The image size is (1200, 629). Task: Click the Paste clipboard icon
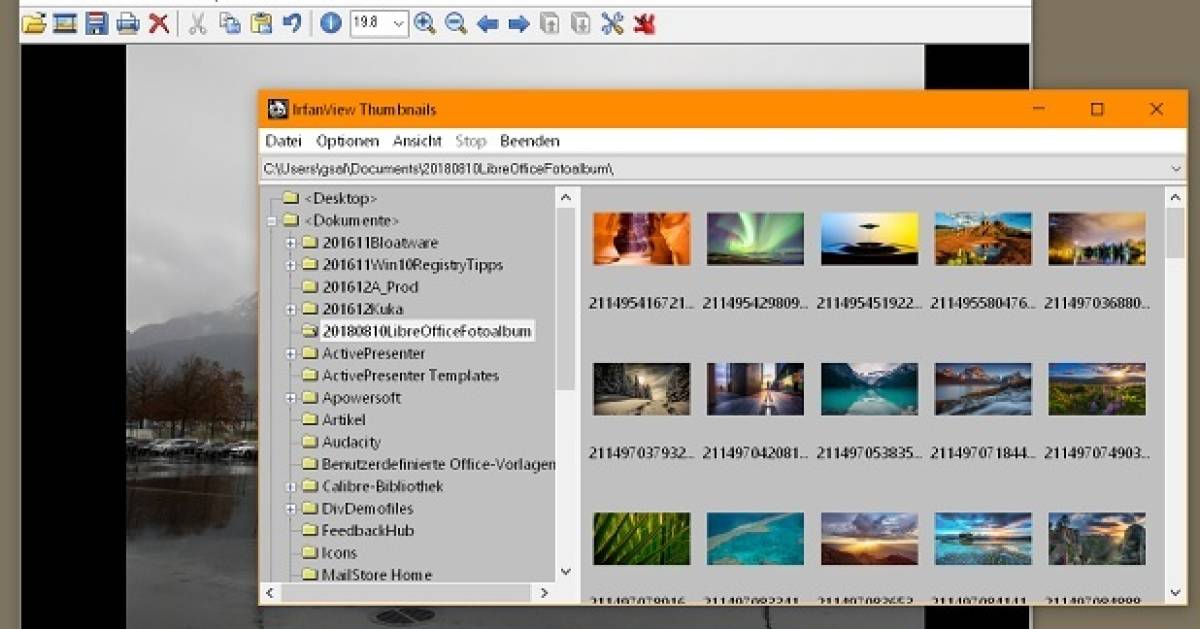coord(261,23)
